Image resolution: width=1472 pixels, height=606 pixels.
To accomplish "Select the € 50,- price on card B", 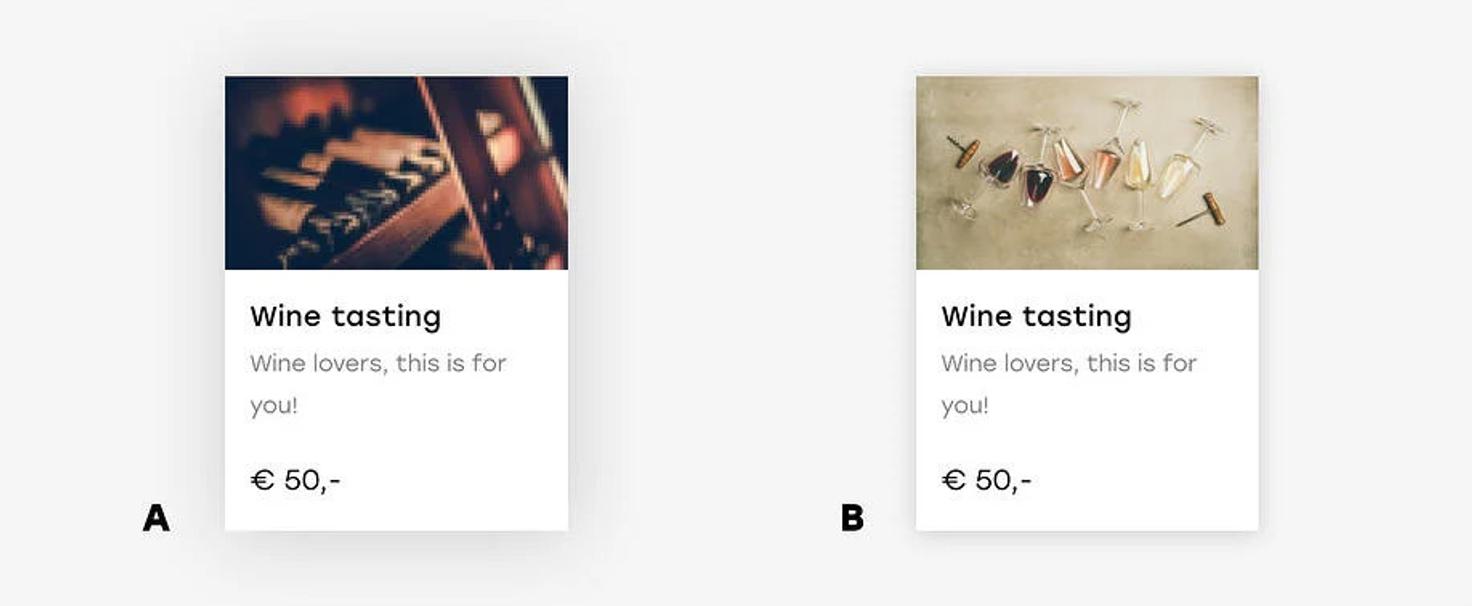I will coord(987,481).
